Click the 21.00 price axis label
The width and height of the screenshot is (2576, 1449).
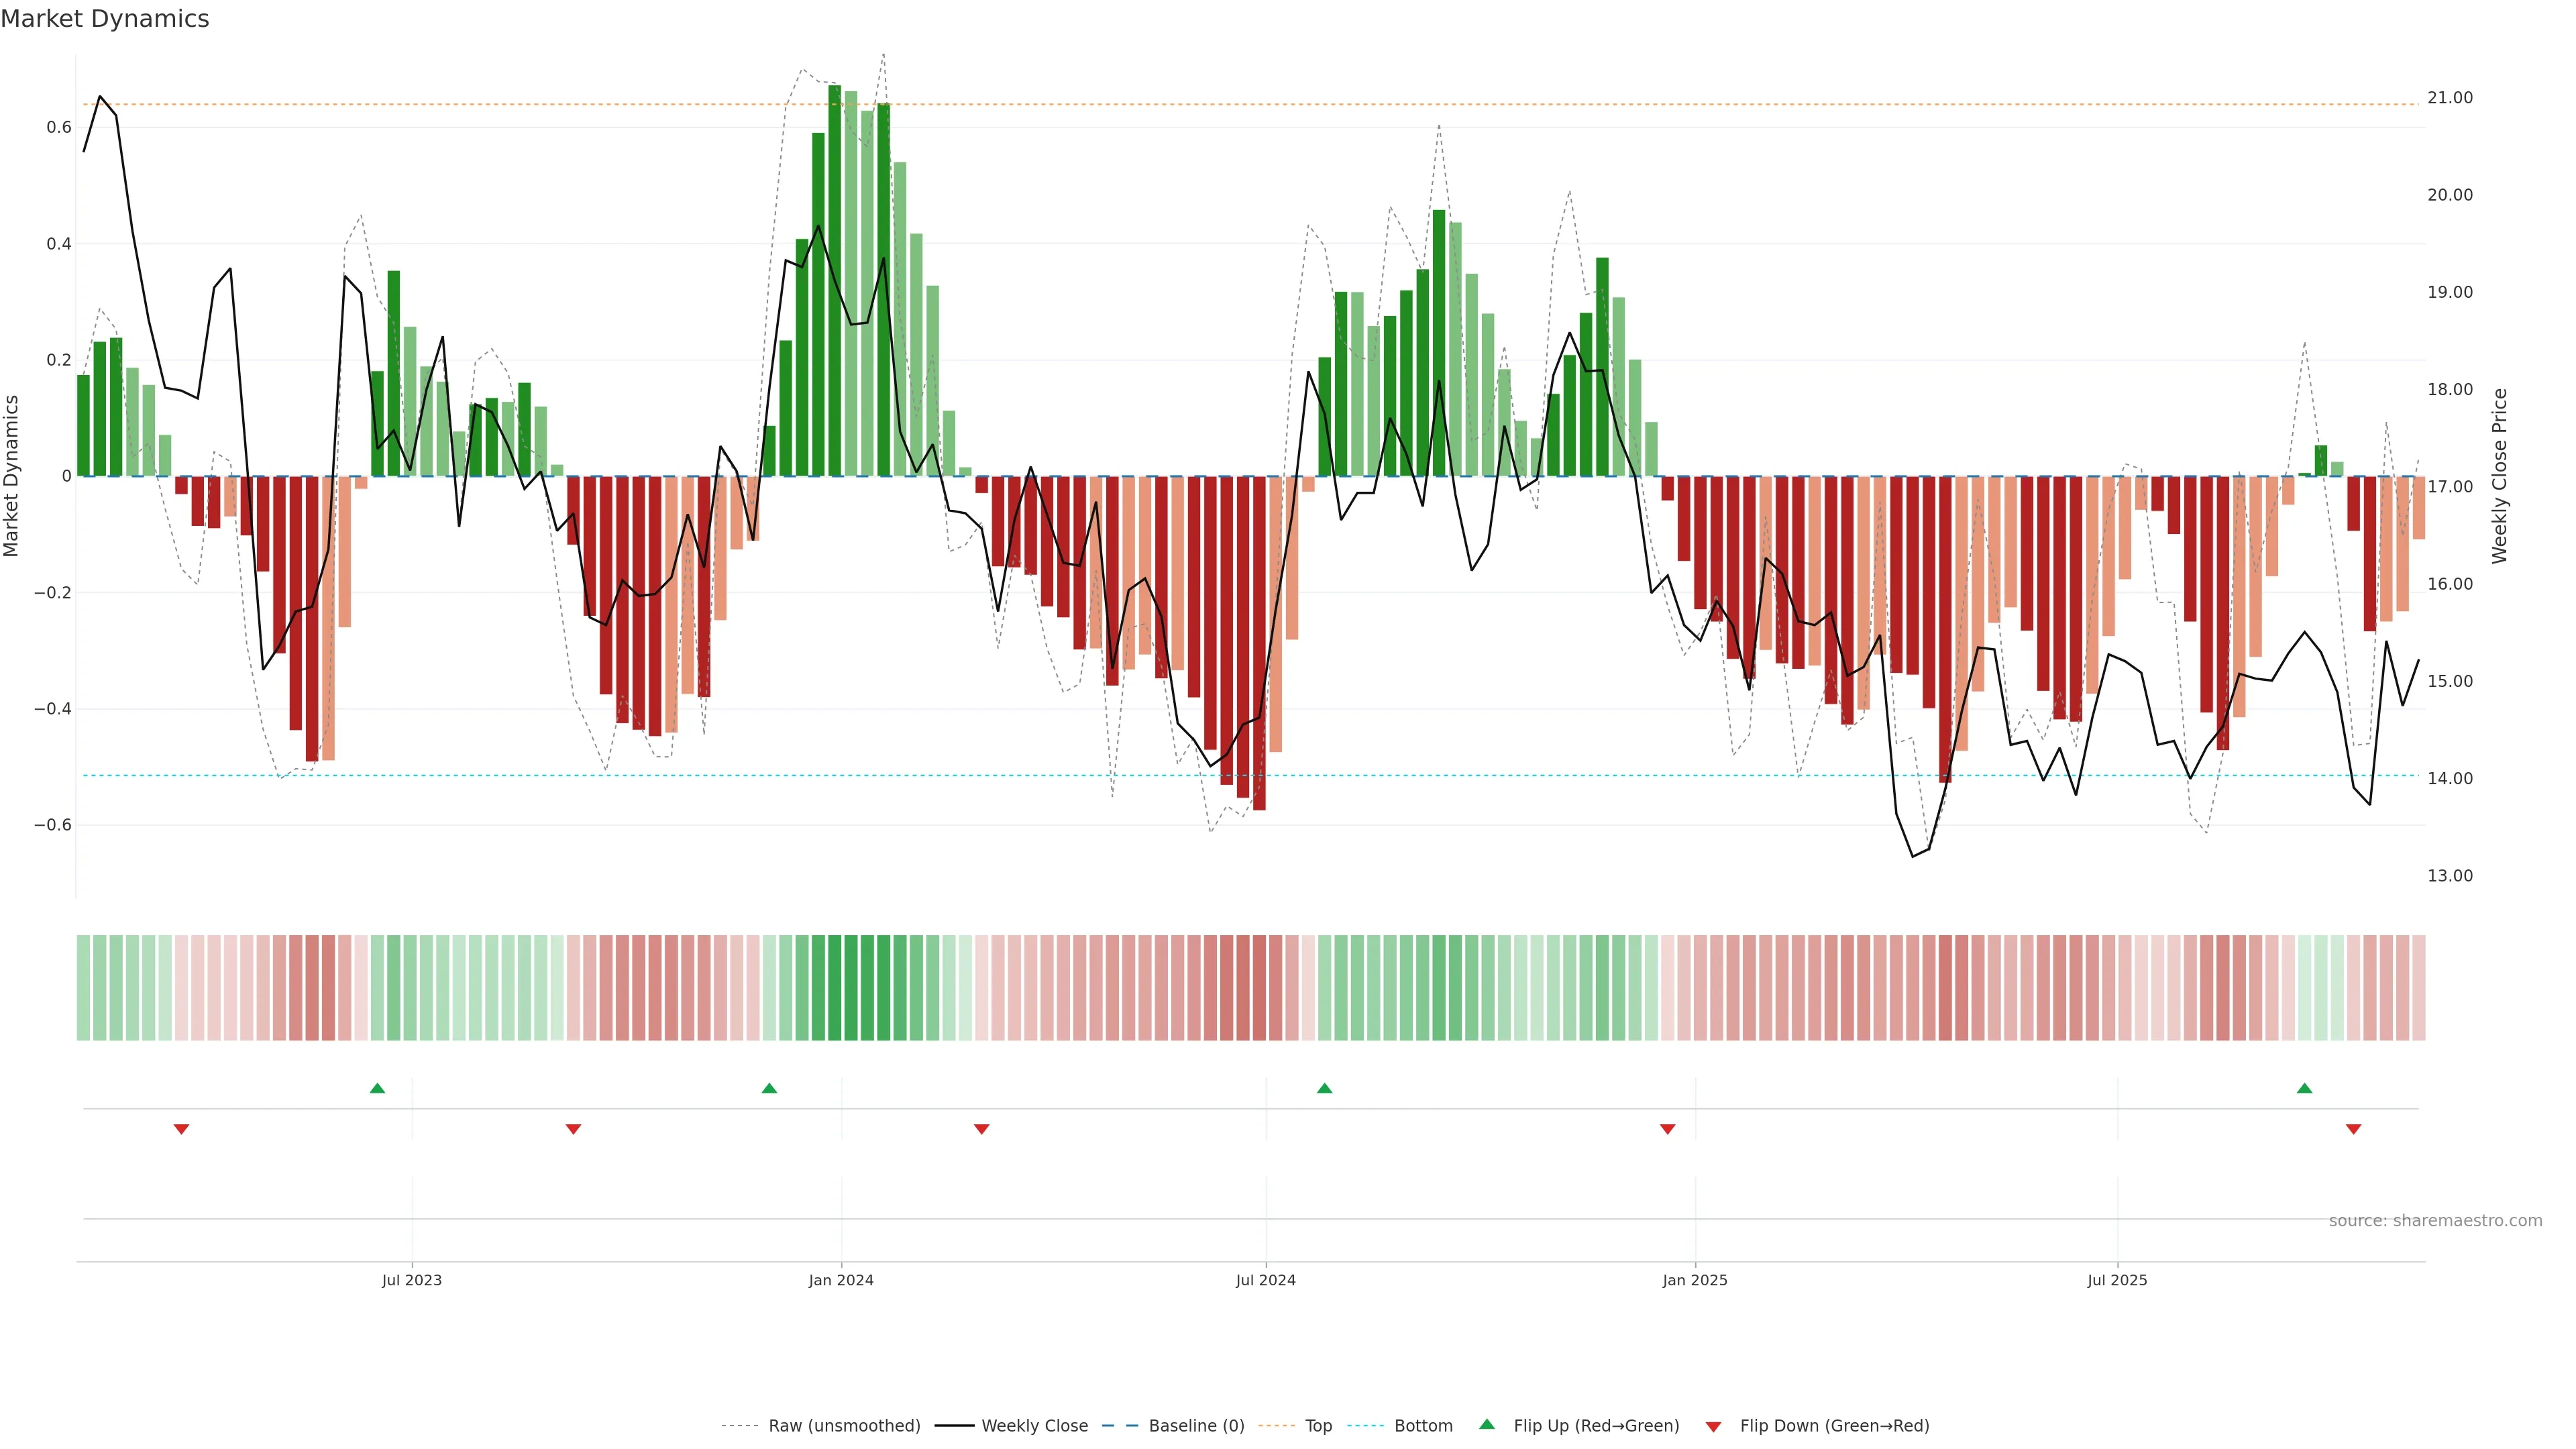click(2449, 98)
